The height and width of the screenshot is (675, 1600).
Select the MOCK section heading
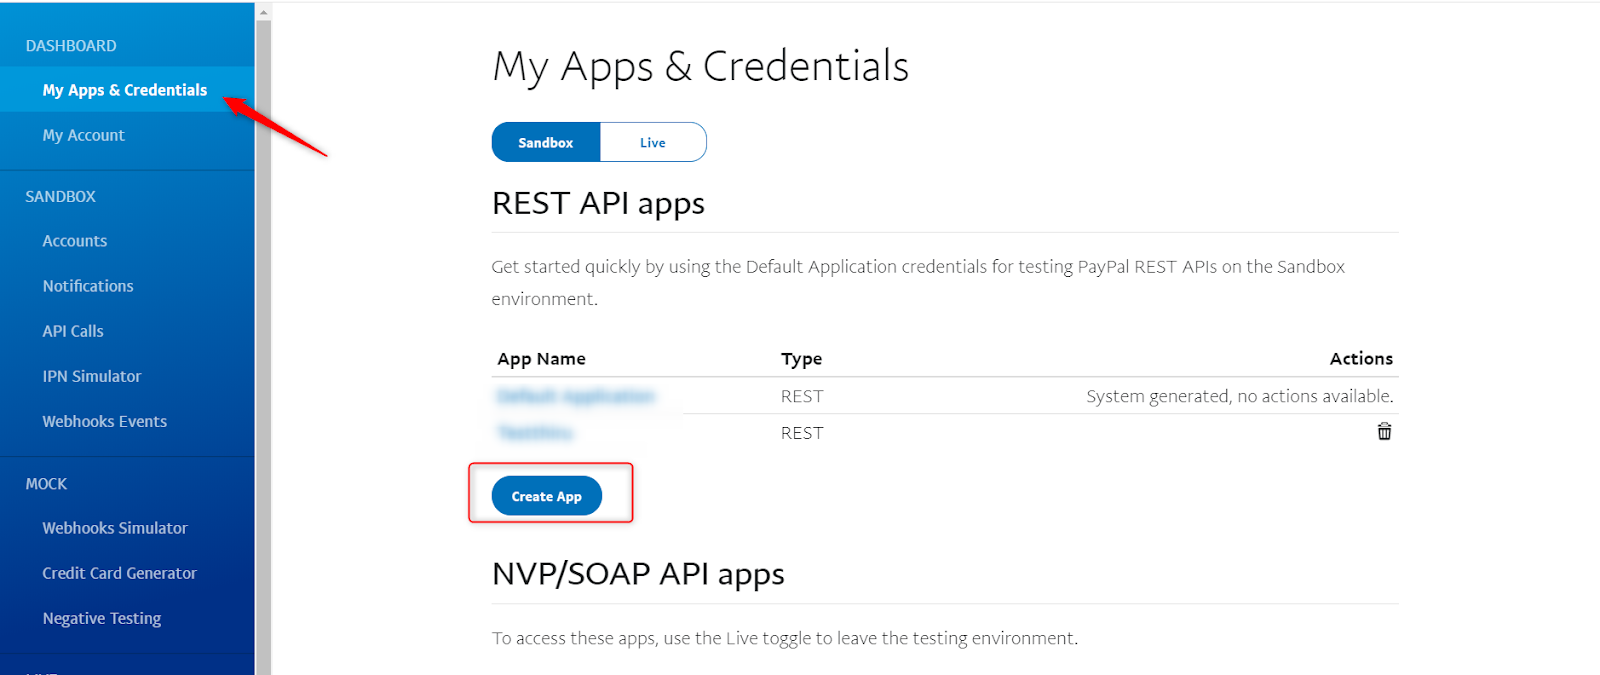[46, 484]
